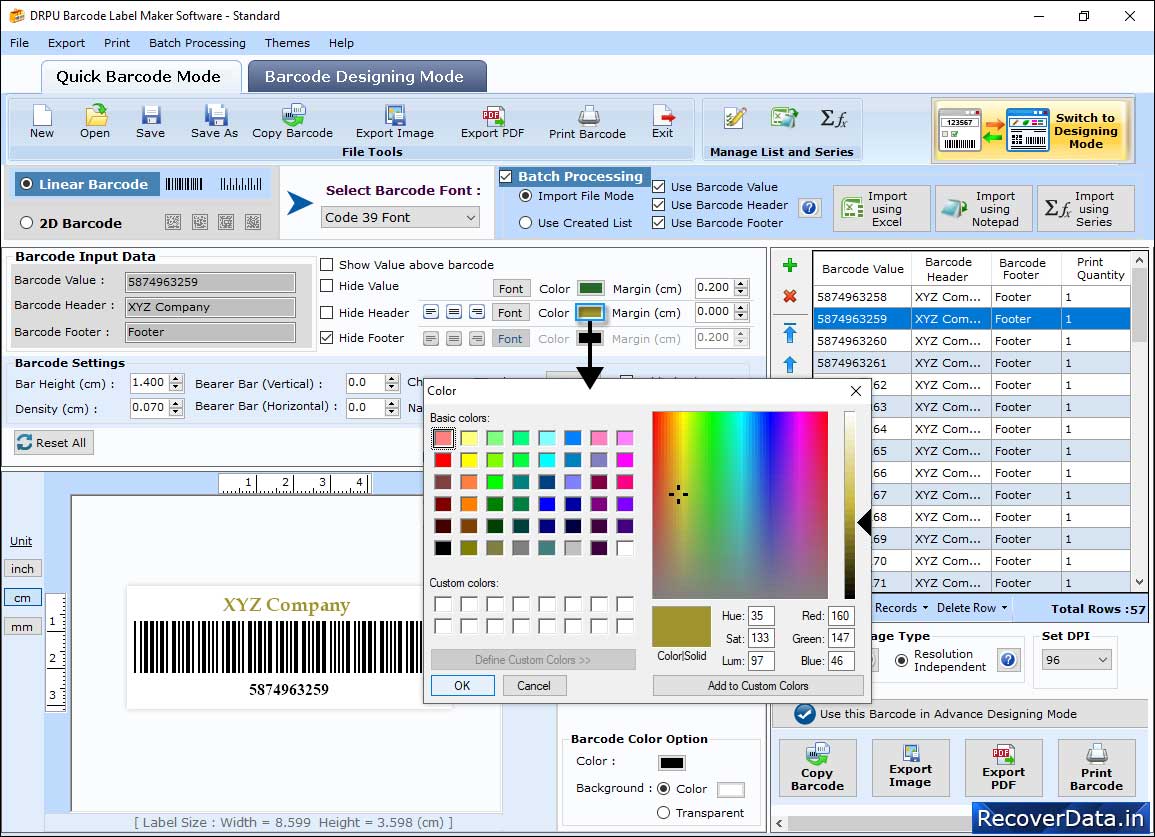
Task: Open the sigma series function icon in Manage List
Action: point(834,118)
